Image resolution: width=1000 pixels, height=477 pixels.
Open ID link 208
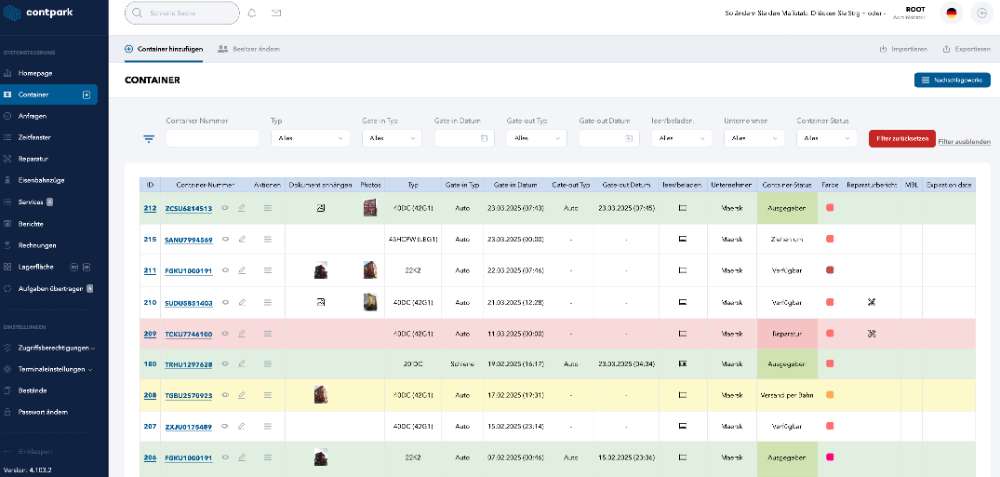150,395
